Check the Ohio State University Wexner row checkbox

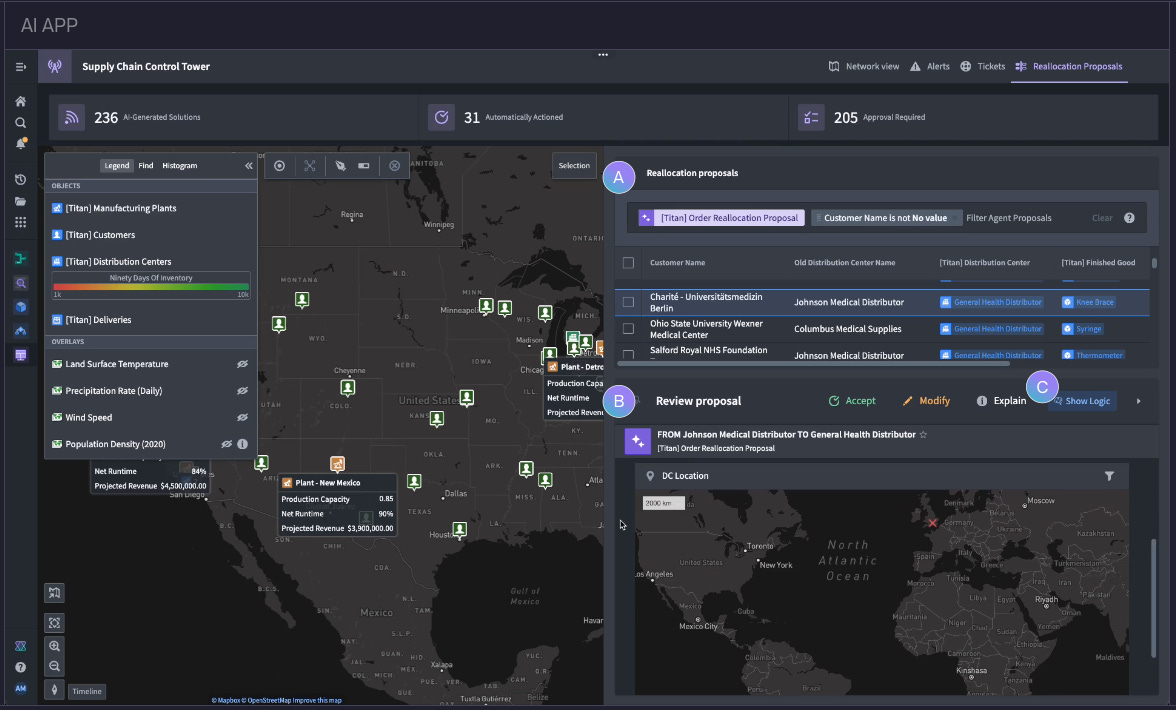(x=628, y=328)
